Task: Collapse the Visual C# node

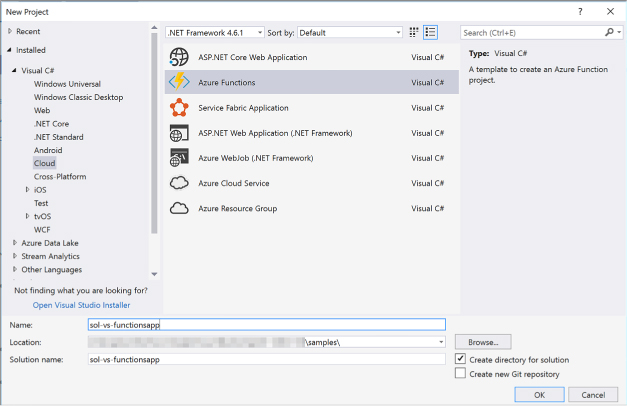Action: point(14,70)
